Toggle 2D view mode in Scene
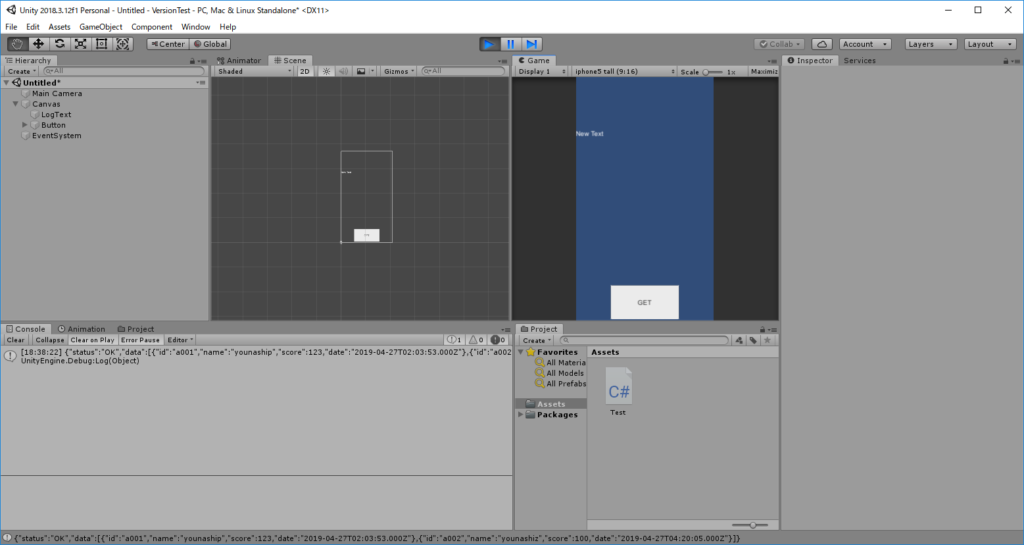The width and height of the screenshot is (1024, 545). pos(305,72)
